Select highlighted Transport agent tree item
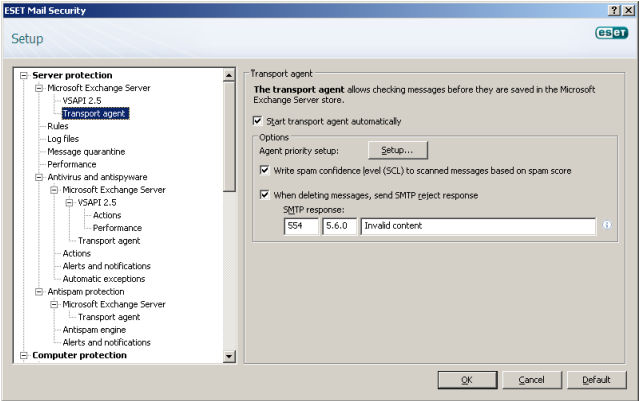The height and width of the screenshot is (401, 640). tap(95, 114)
